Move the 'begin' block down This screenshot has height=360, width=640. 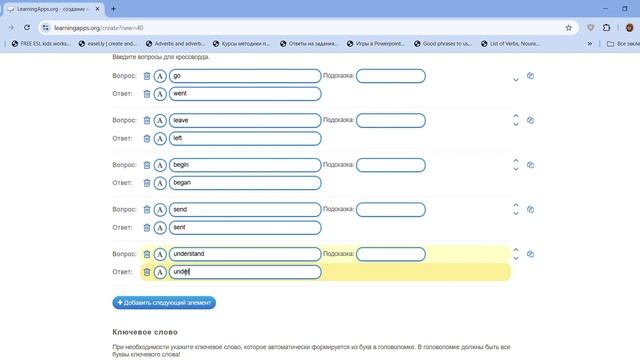pos(516,169)
